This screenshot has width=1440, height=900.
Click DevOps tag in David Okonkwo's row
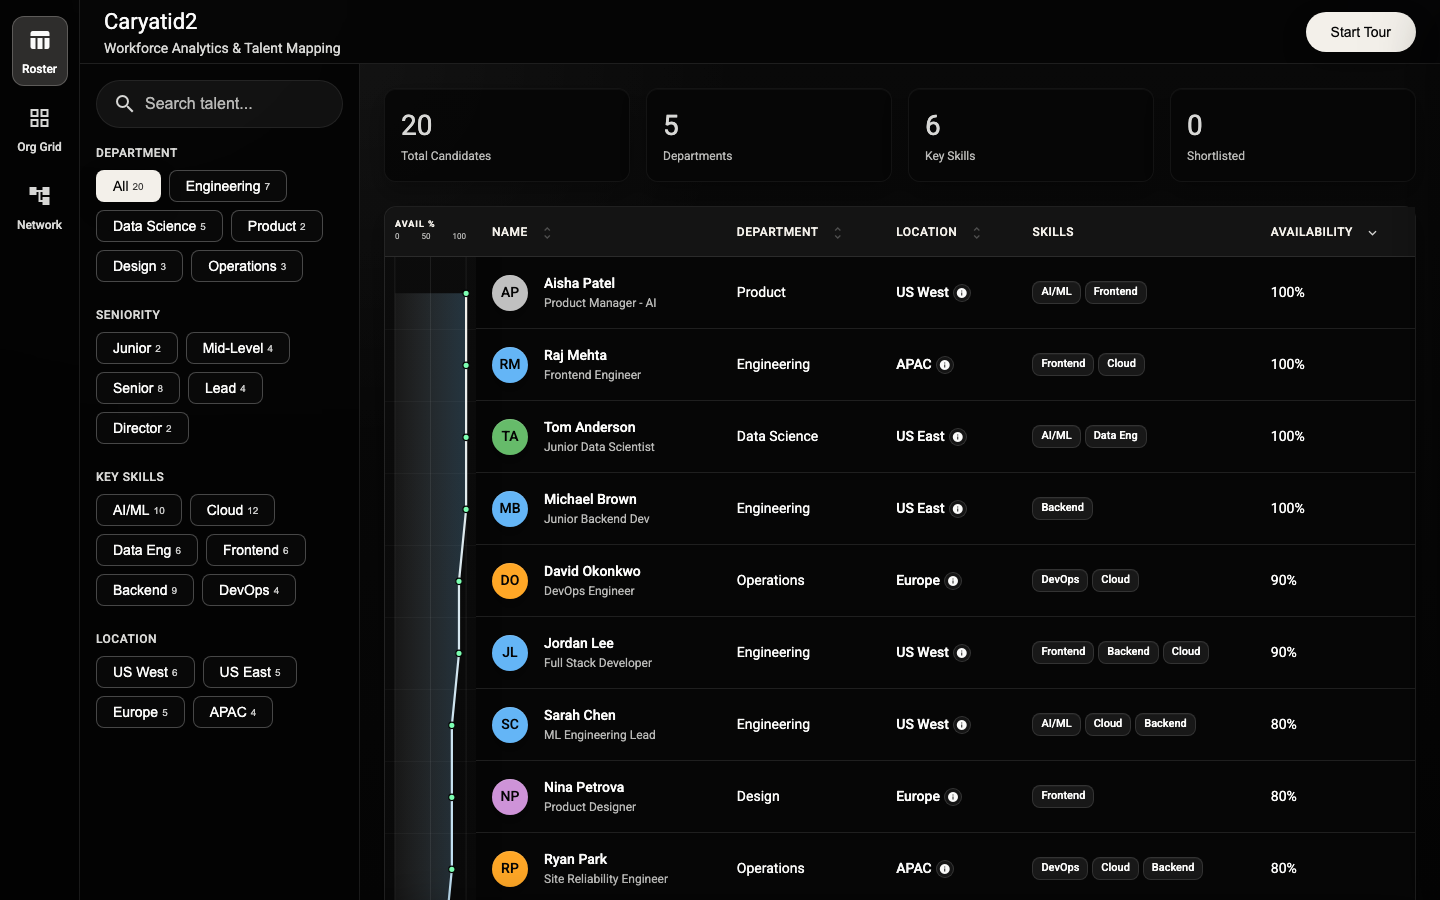click(x=1060, y=580)
